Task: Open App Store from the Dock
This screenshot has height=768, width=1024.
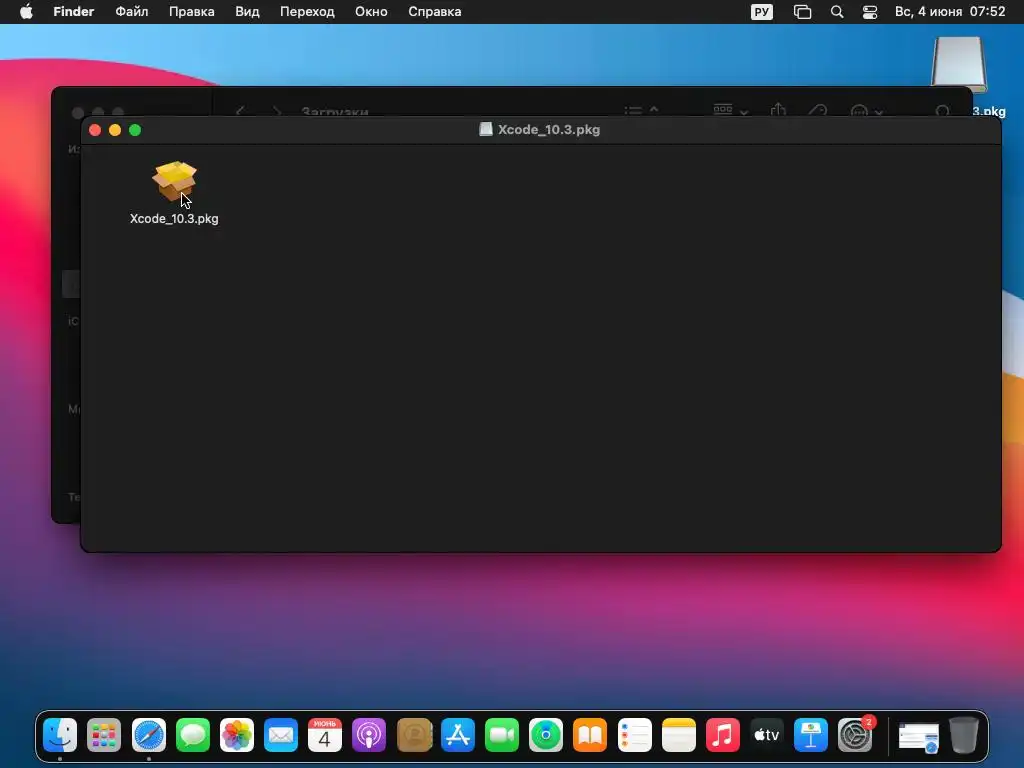Action: click(x=458, y=735)
